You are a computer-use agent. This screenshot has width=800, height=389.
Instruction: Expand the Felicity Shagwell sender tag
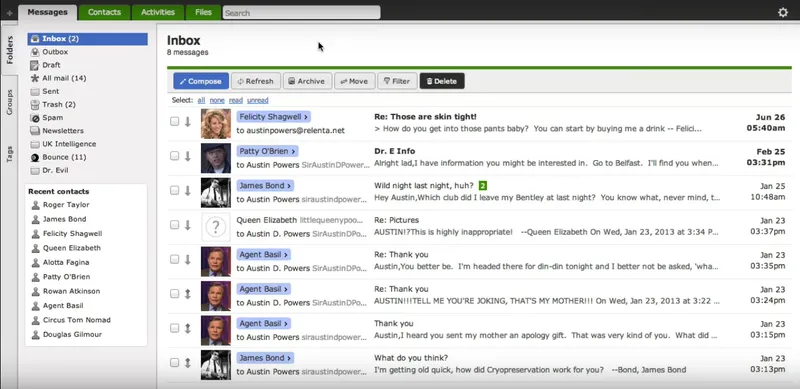[273, 117]
